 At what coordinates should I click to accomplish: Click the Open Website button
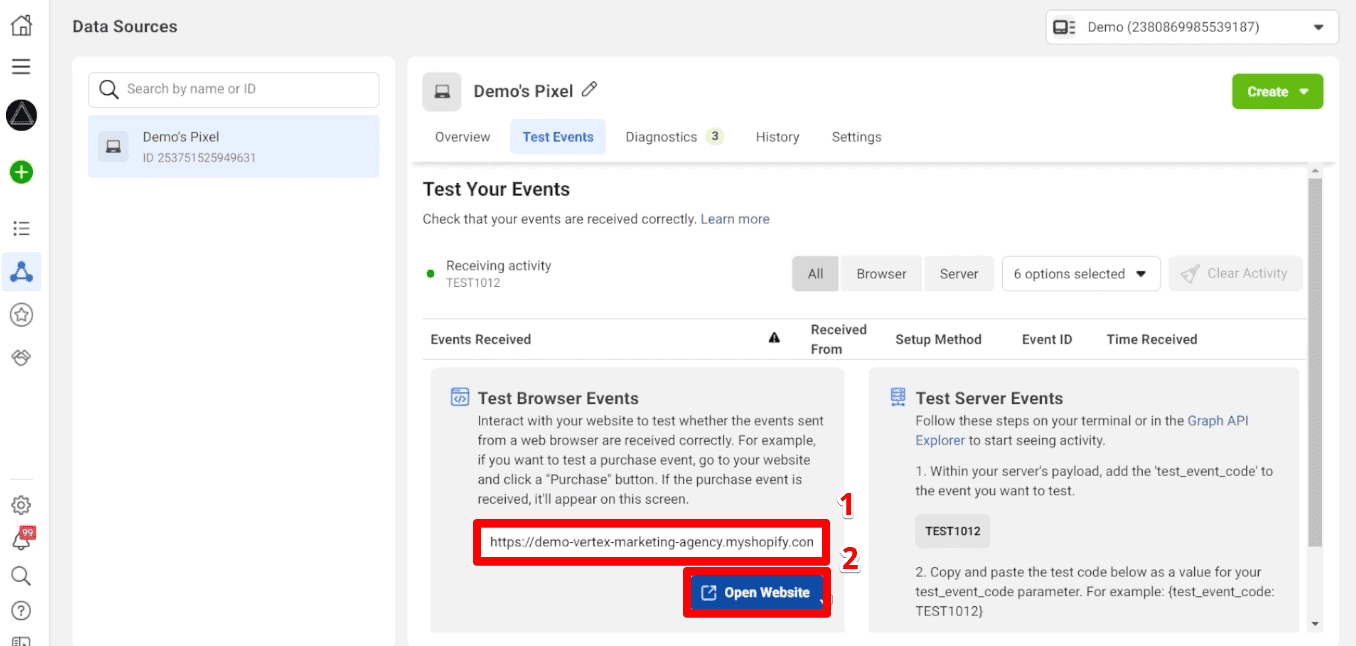[756, 593]
